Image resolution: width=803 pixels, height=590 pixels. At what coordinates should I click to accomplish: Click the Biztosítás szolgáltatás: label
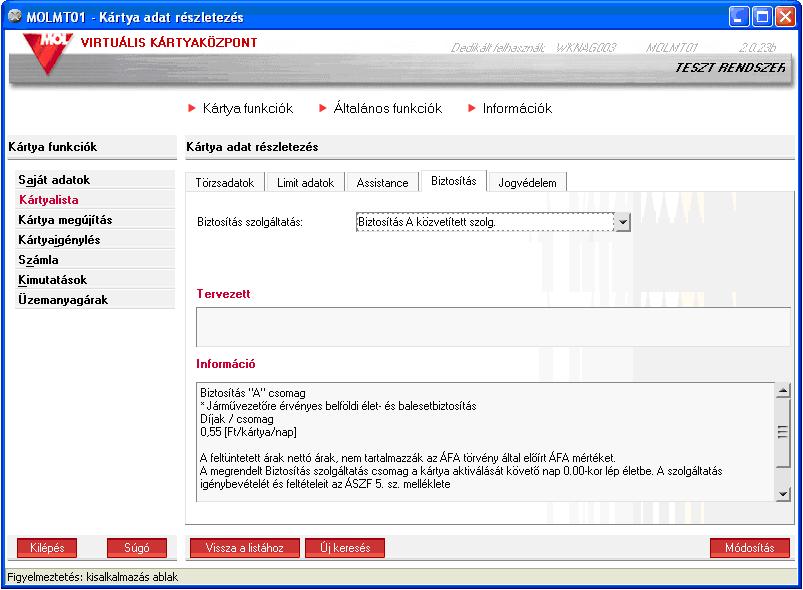(x=250, y=222)
